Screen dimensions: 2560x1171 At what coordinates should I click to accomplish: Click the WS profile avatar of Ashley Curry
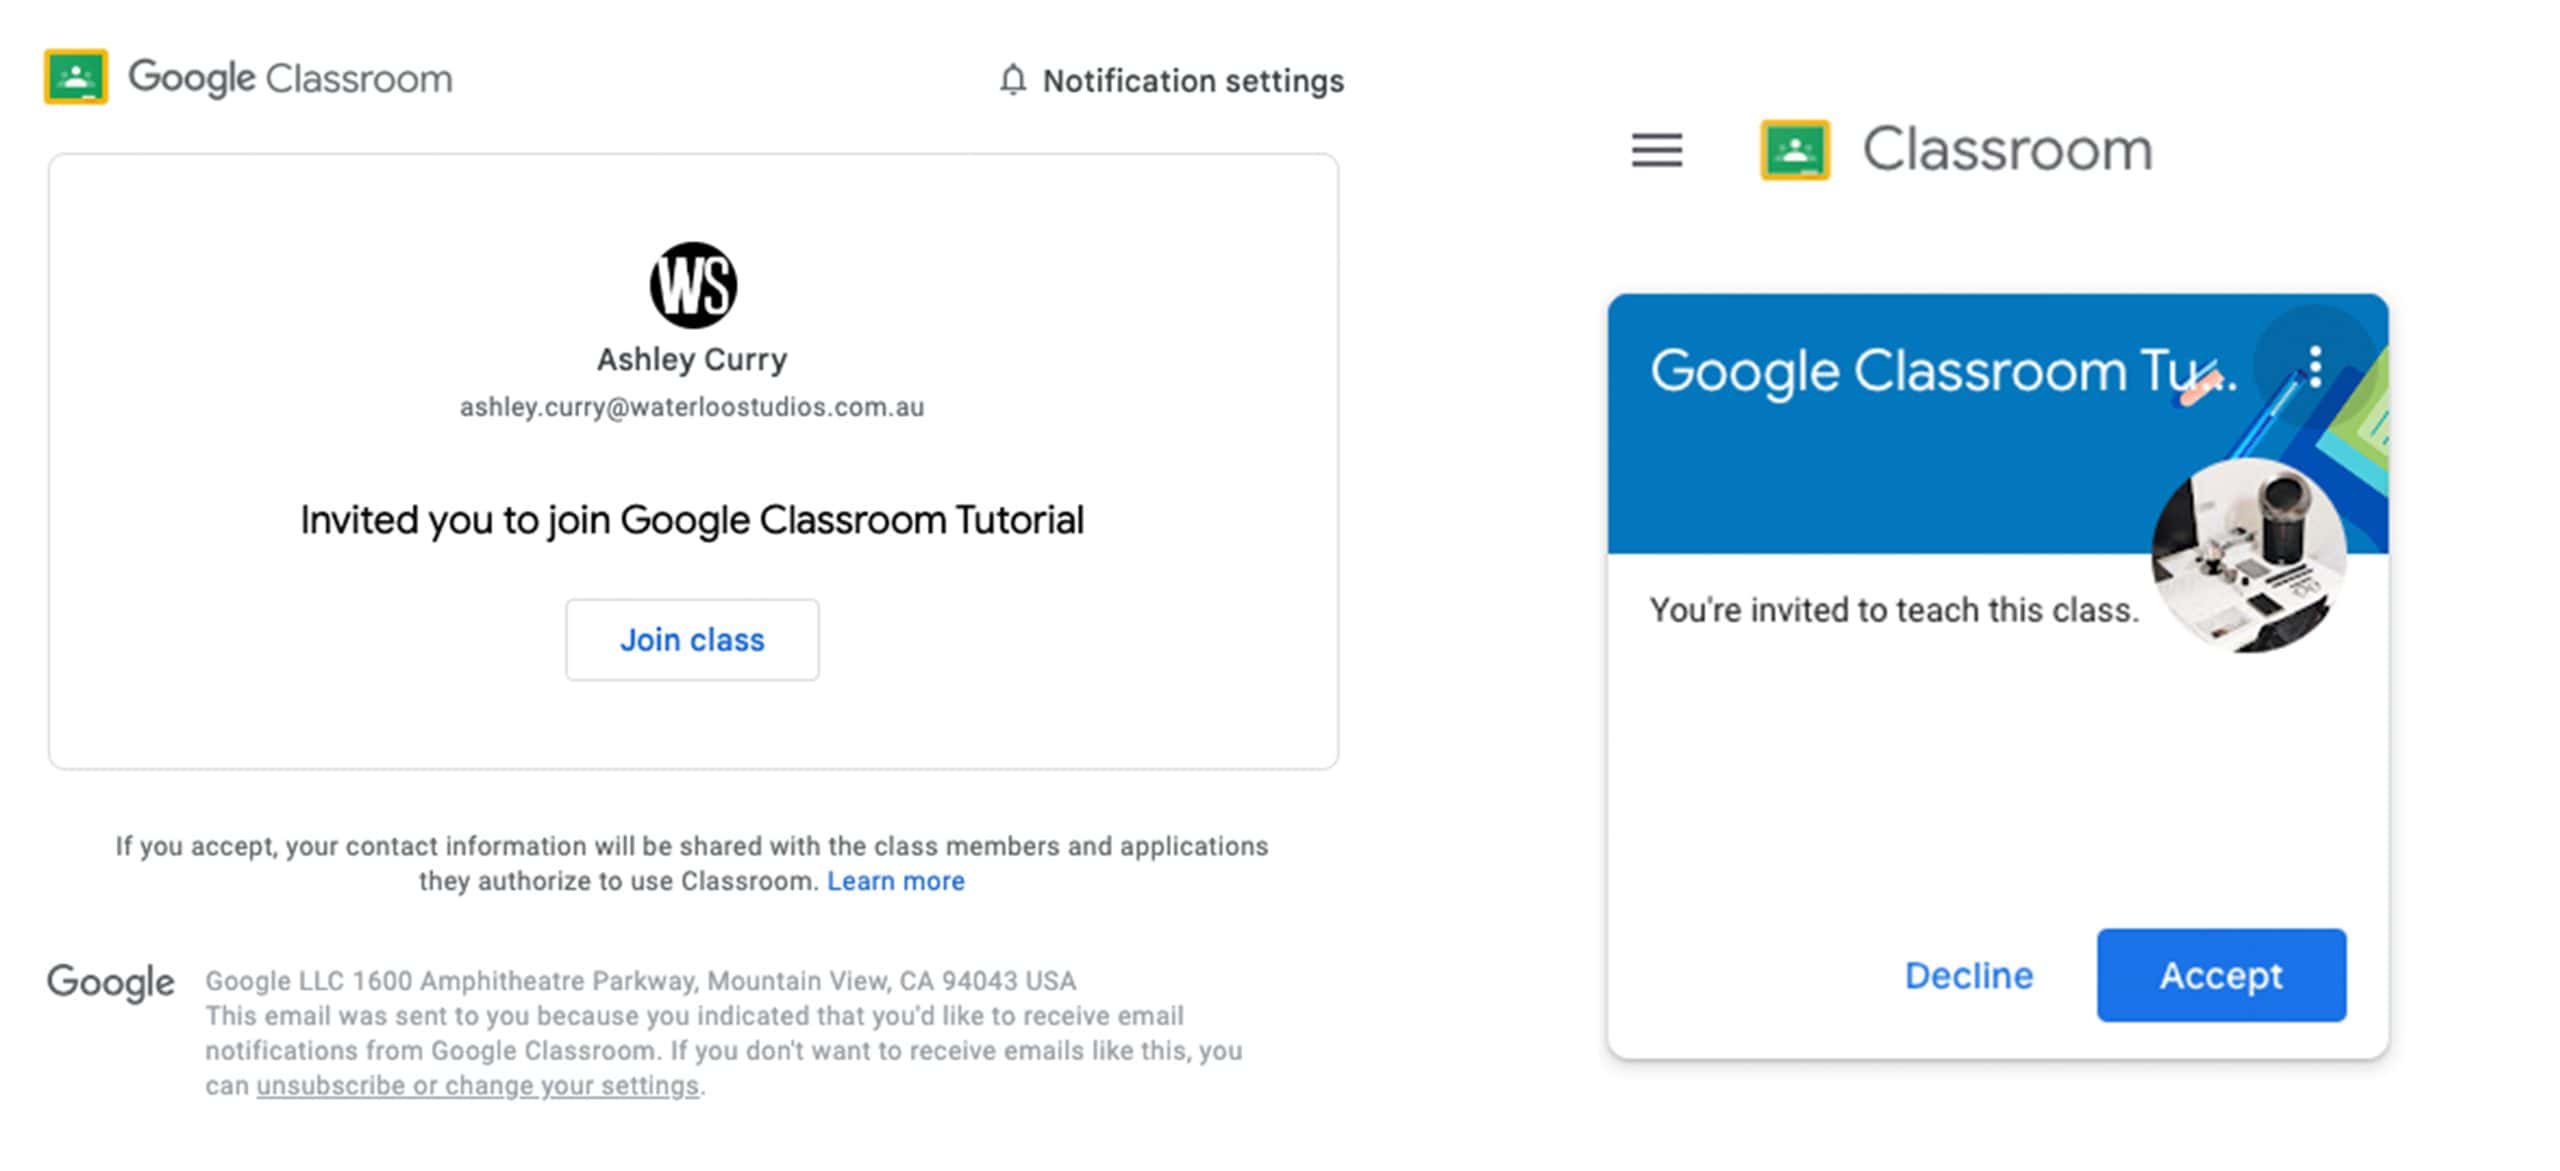pyautogui.click(x=693, y=285)
